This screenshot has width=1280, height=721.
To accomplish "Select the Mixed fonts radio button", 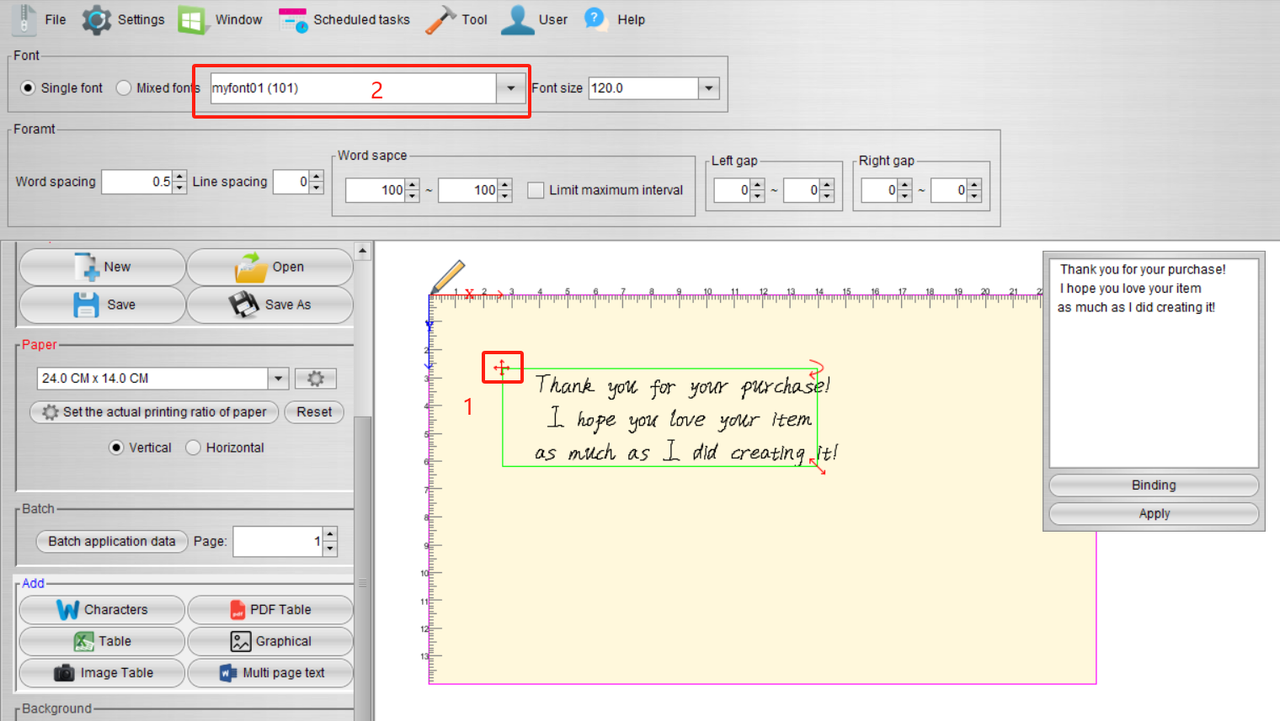I will (x=124, y=88).
